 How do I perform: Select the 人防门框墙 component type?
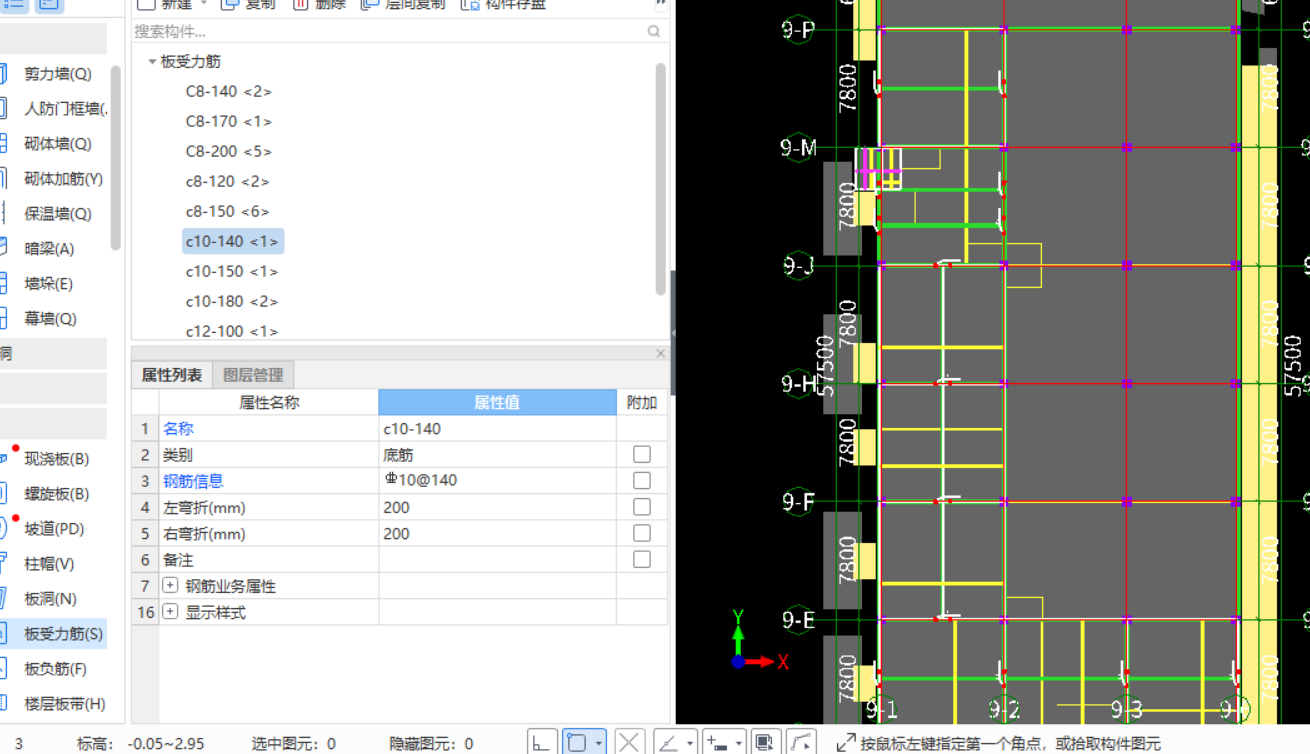(x=65, y=109)
